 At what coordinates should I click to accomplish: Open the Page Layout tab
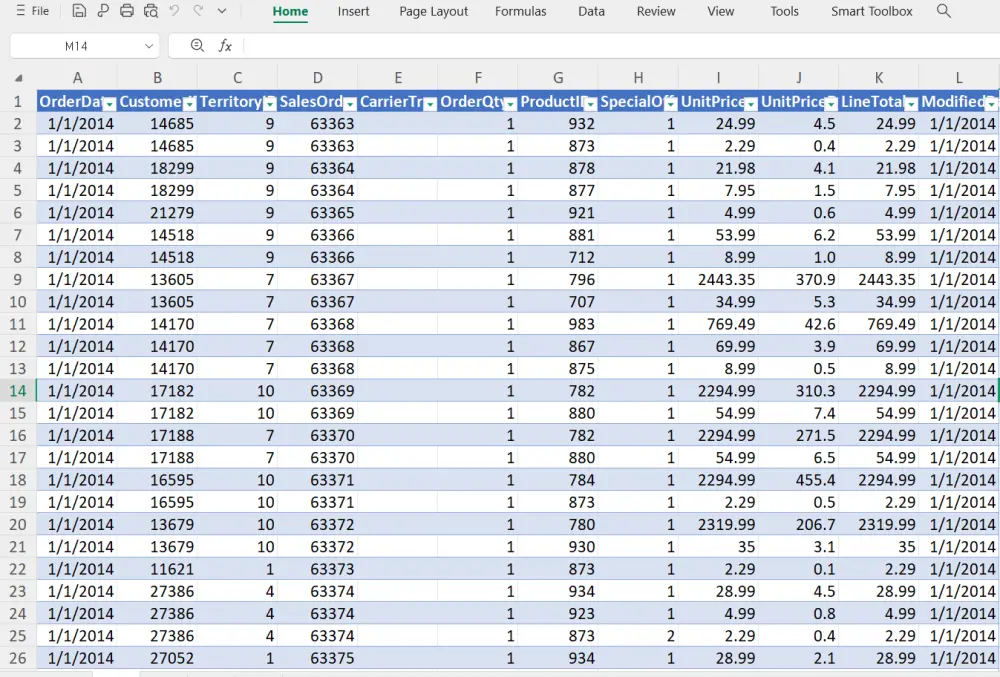[434, 11]
